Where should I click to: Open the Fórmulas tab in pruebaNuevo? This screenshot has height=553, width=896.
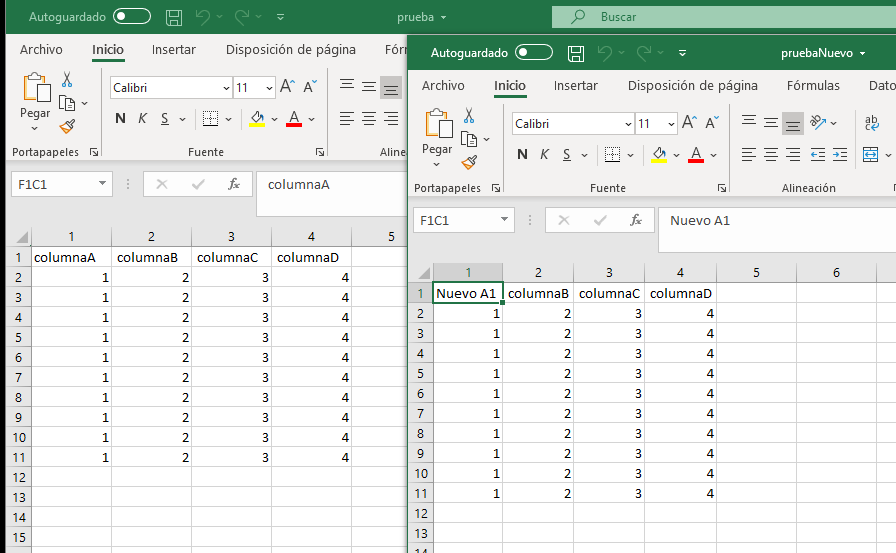click(813, 86)
